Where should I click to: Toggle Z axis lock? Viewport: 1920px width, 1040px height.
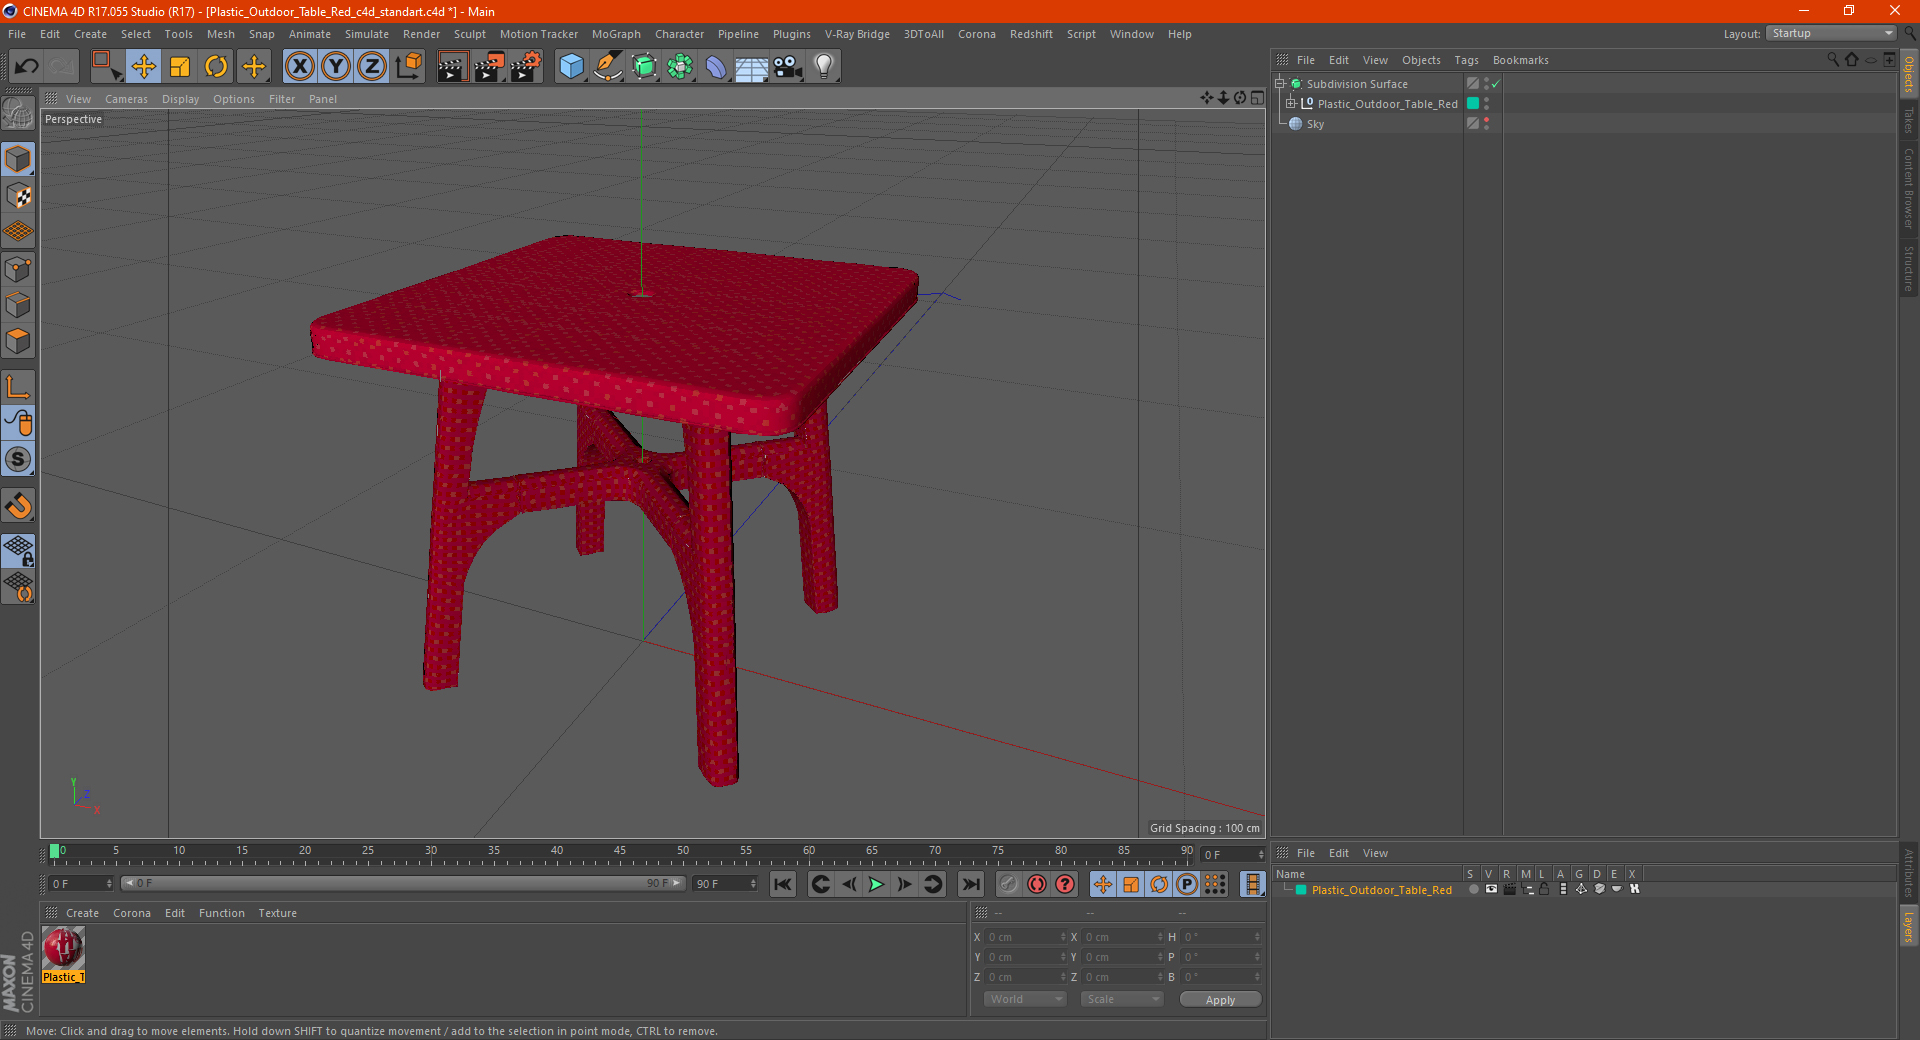click(372, 67)
